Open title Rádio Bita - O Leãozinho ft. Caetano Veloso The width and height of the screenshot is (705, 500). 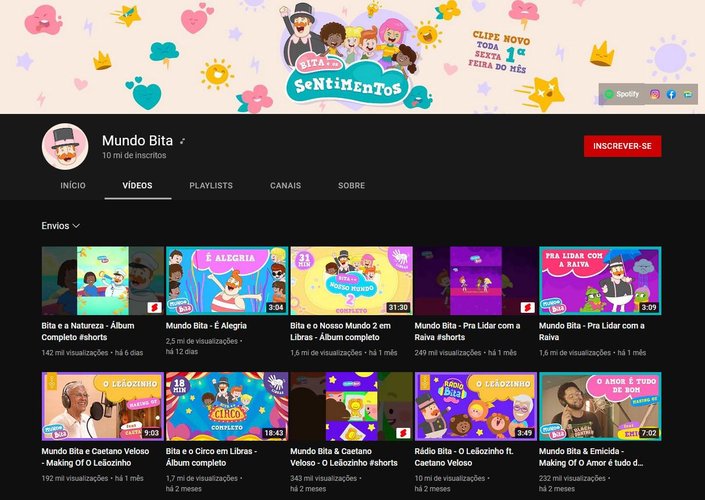tap(464, 457)
